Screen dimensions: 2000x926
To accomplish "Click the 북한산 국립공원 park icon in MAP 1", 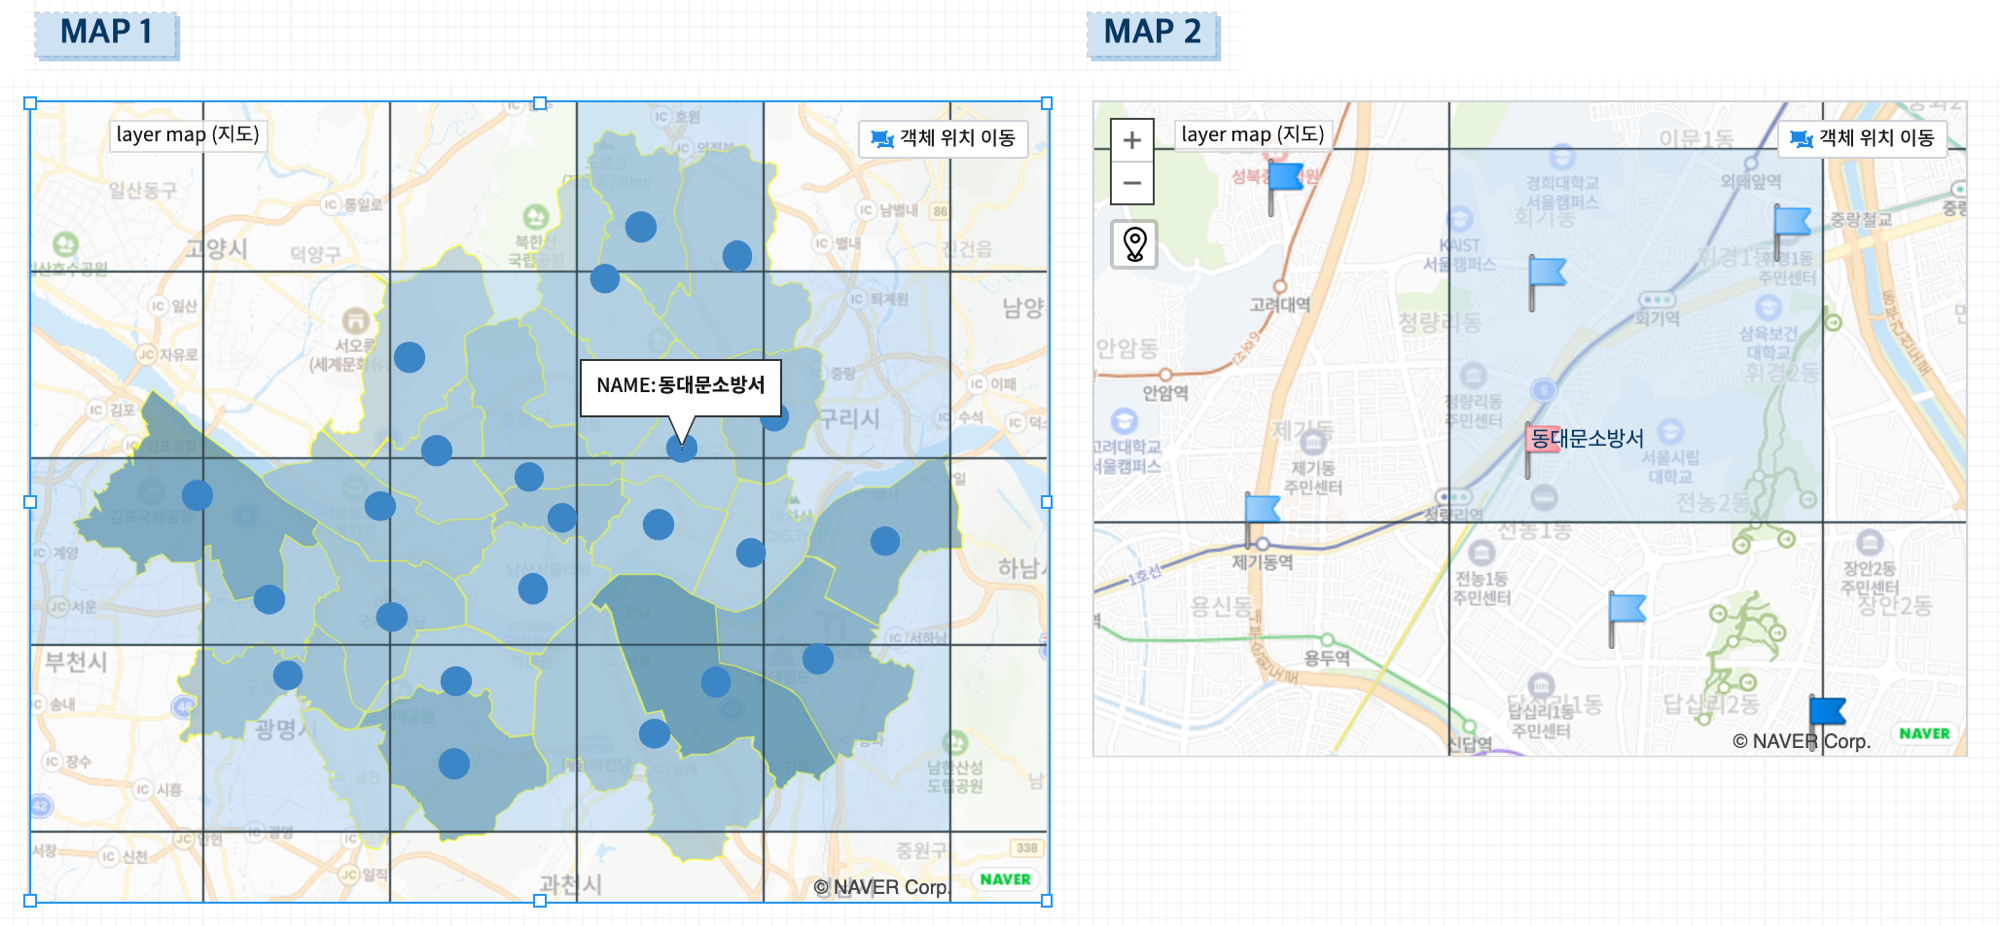I will click(536, 217).
